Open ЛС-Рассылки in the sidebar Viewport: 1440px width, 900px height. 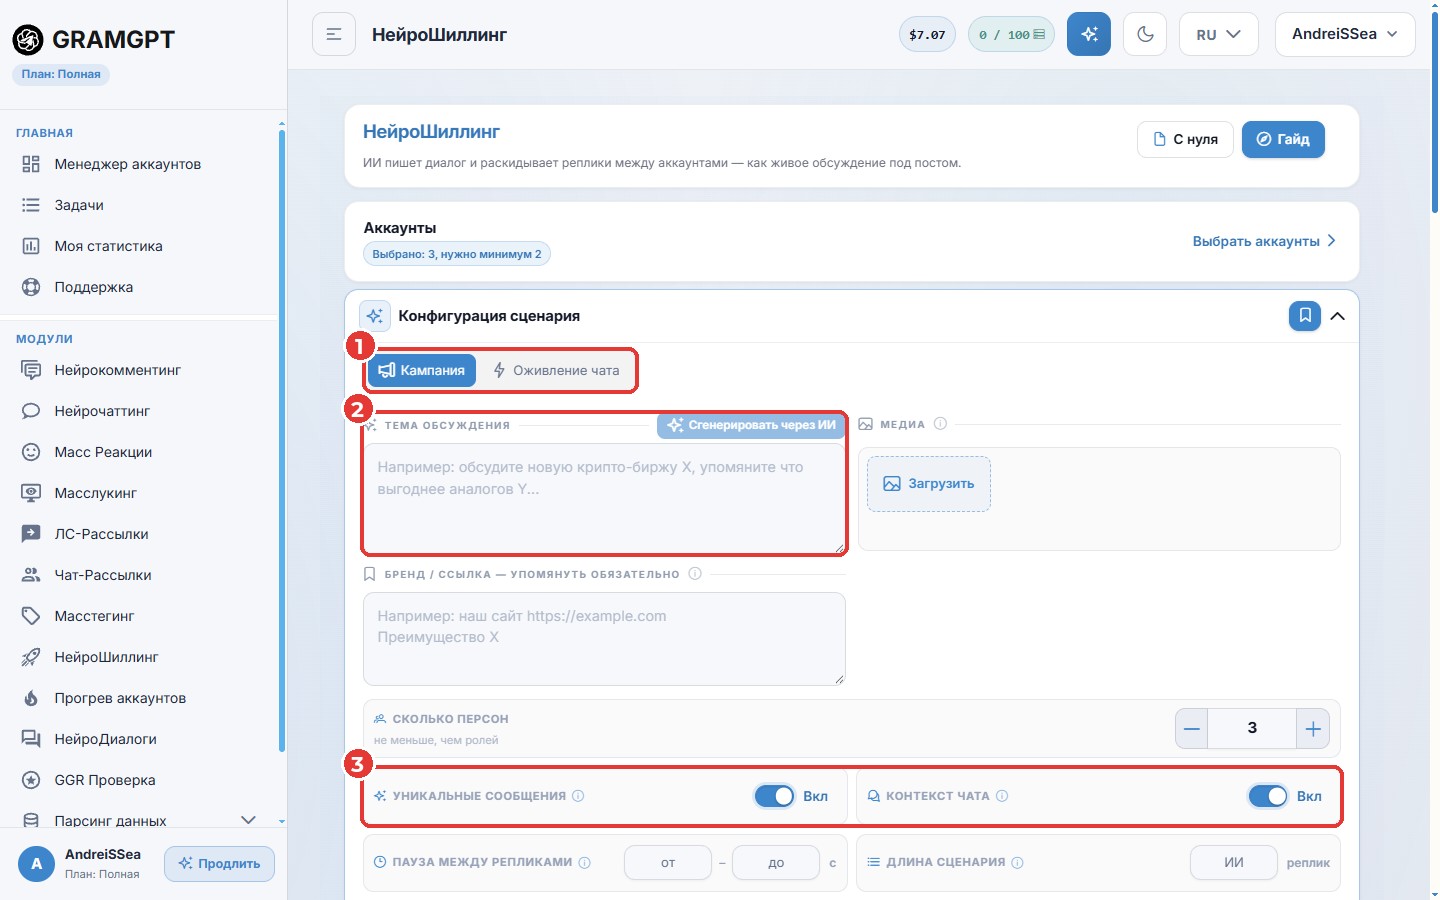139,534
